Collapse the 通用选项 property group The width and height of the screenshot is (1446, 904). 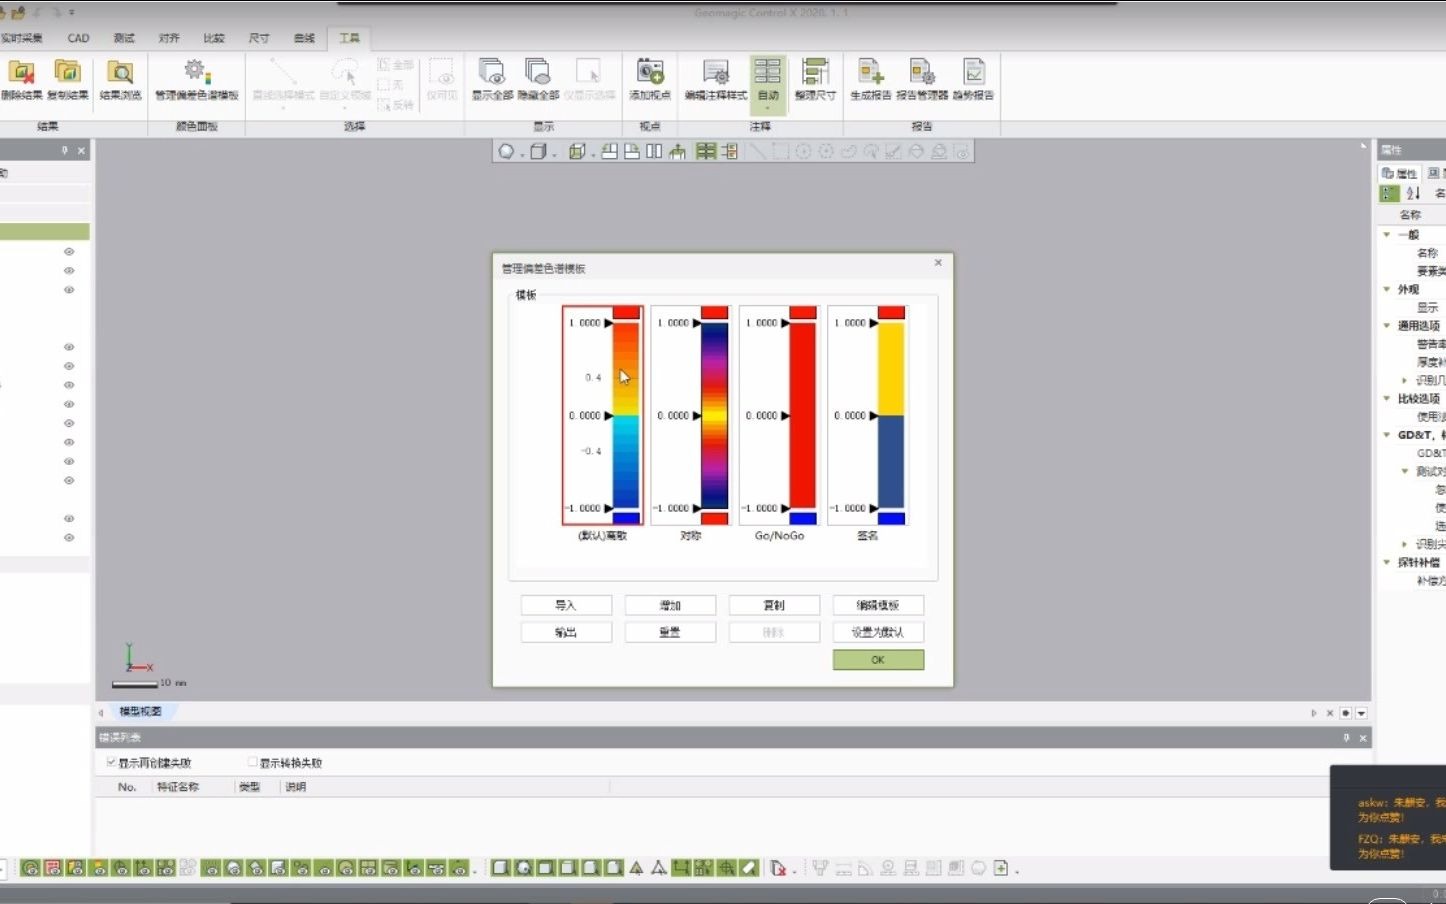point(1387,325)
